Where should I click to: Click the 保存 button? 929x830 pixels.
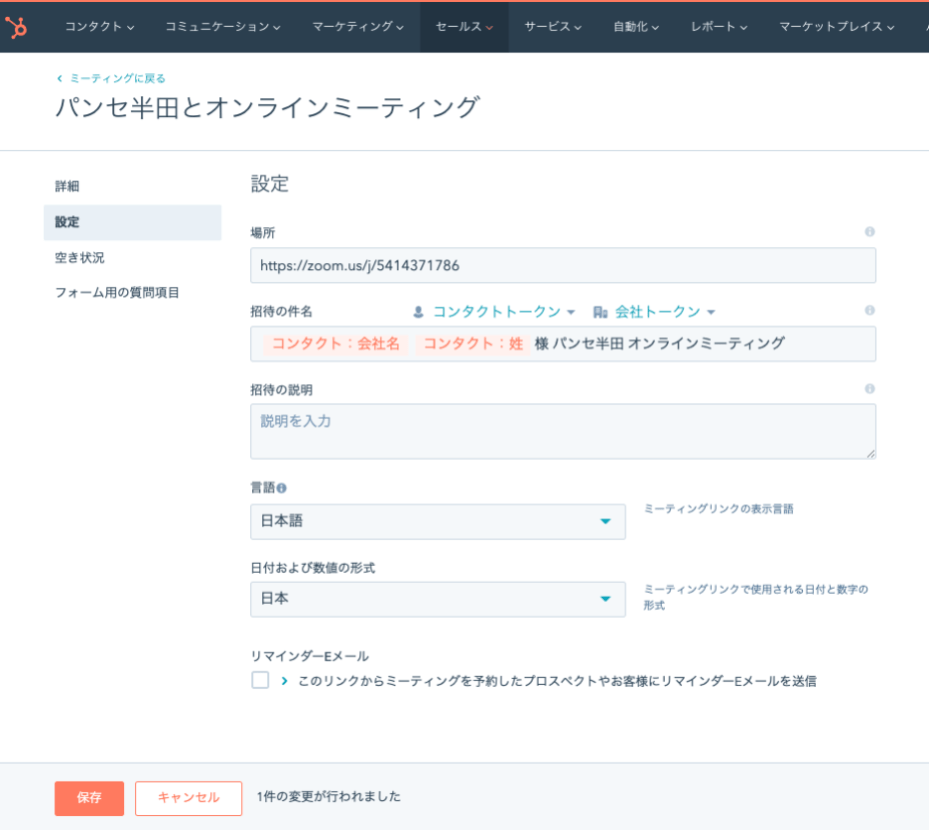click(x=89, y=798)
